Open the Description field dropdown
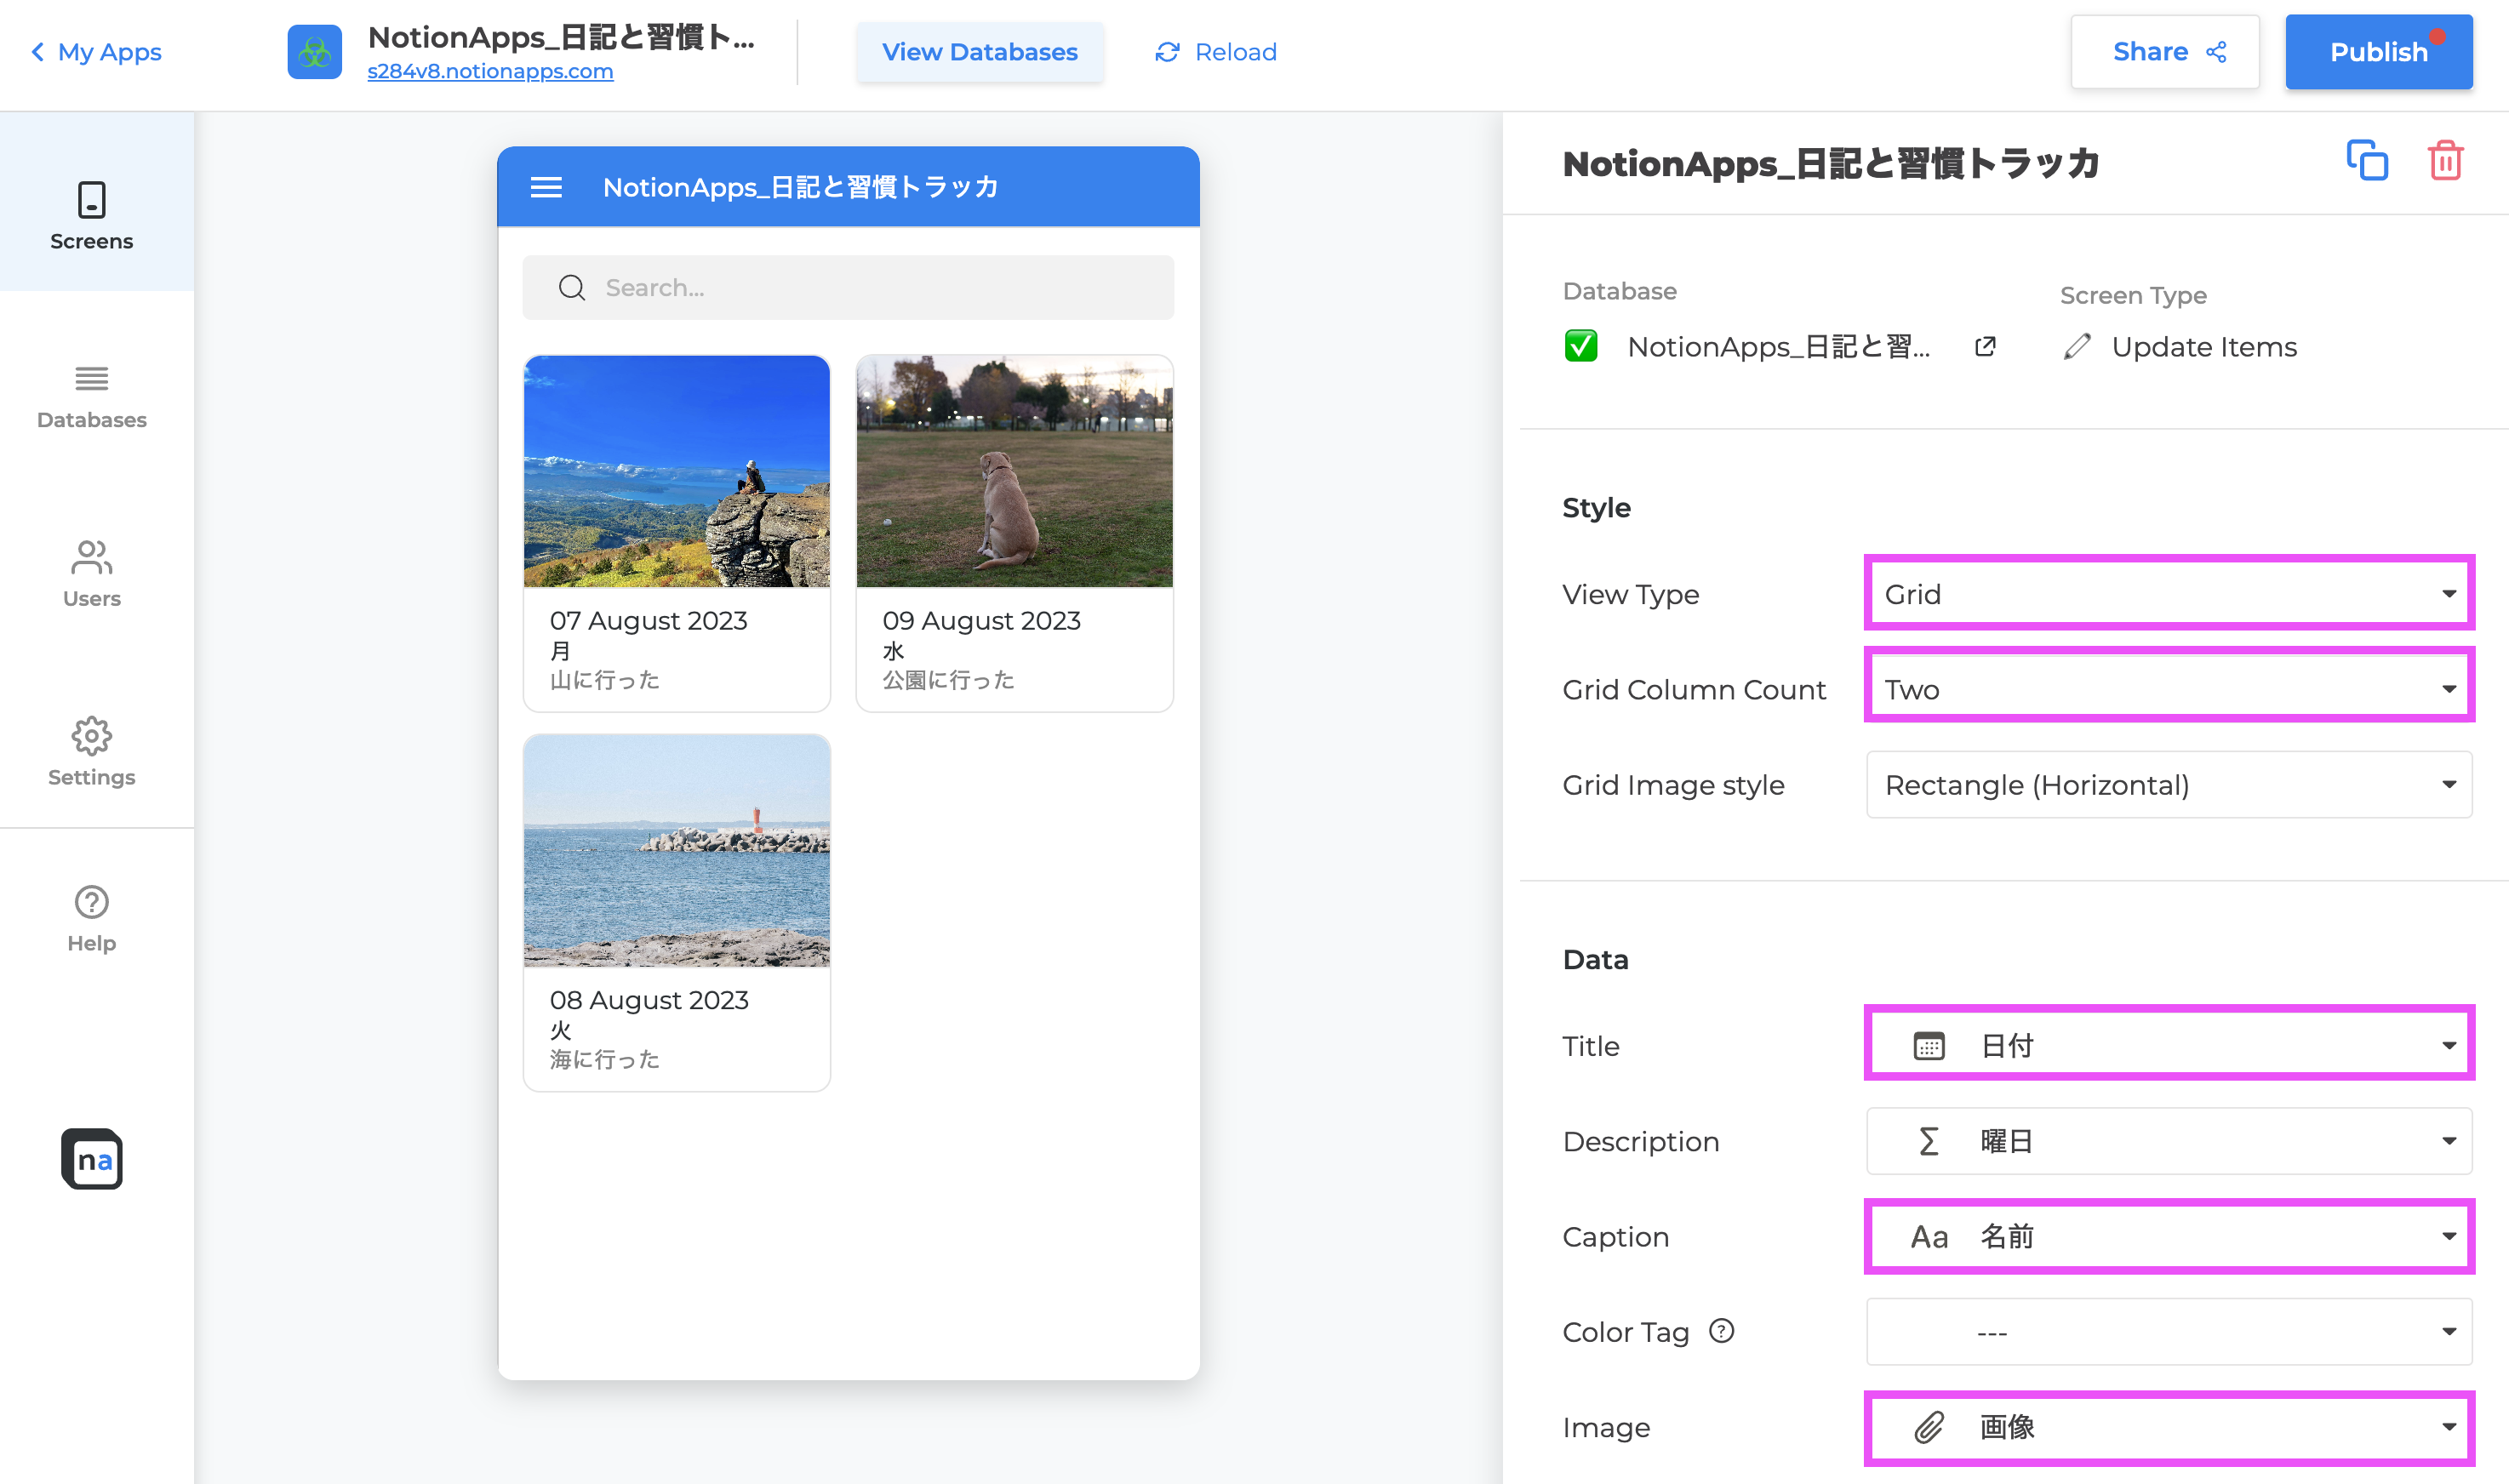 click(x=2169, y=1141)
